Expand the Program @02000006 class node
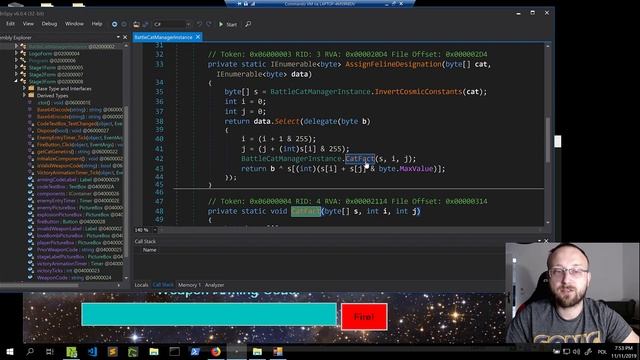 tap(16, 60)
